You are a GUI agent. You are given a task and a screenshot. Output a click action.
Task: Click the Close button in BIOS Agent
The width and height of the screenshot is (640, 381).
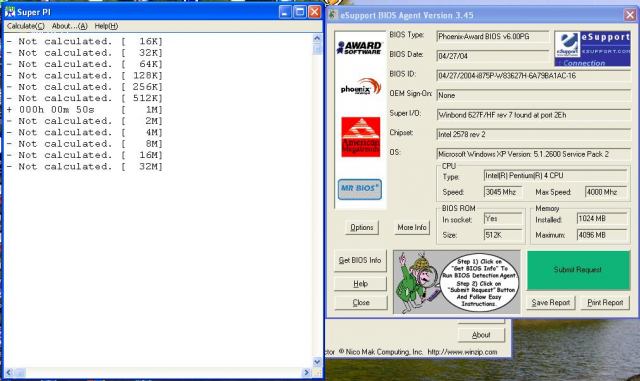(x=360, y=303)
